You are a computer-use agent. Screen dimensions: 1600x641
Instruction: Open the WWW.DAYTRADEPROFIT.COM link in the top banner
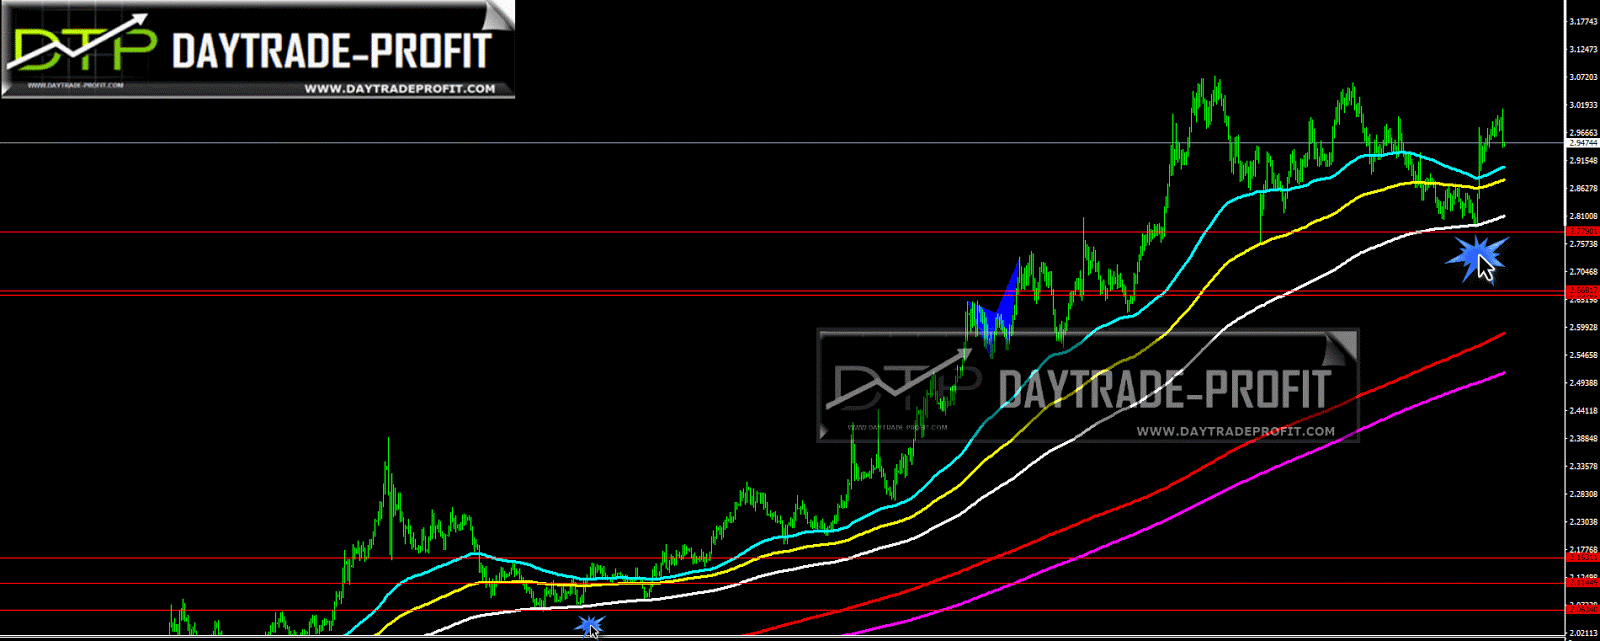pos(399,89)
